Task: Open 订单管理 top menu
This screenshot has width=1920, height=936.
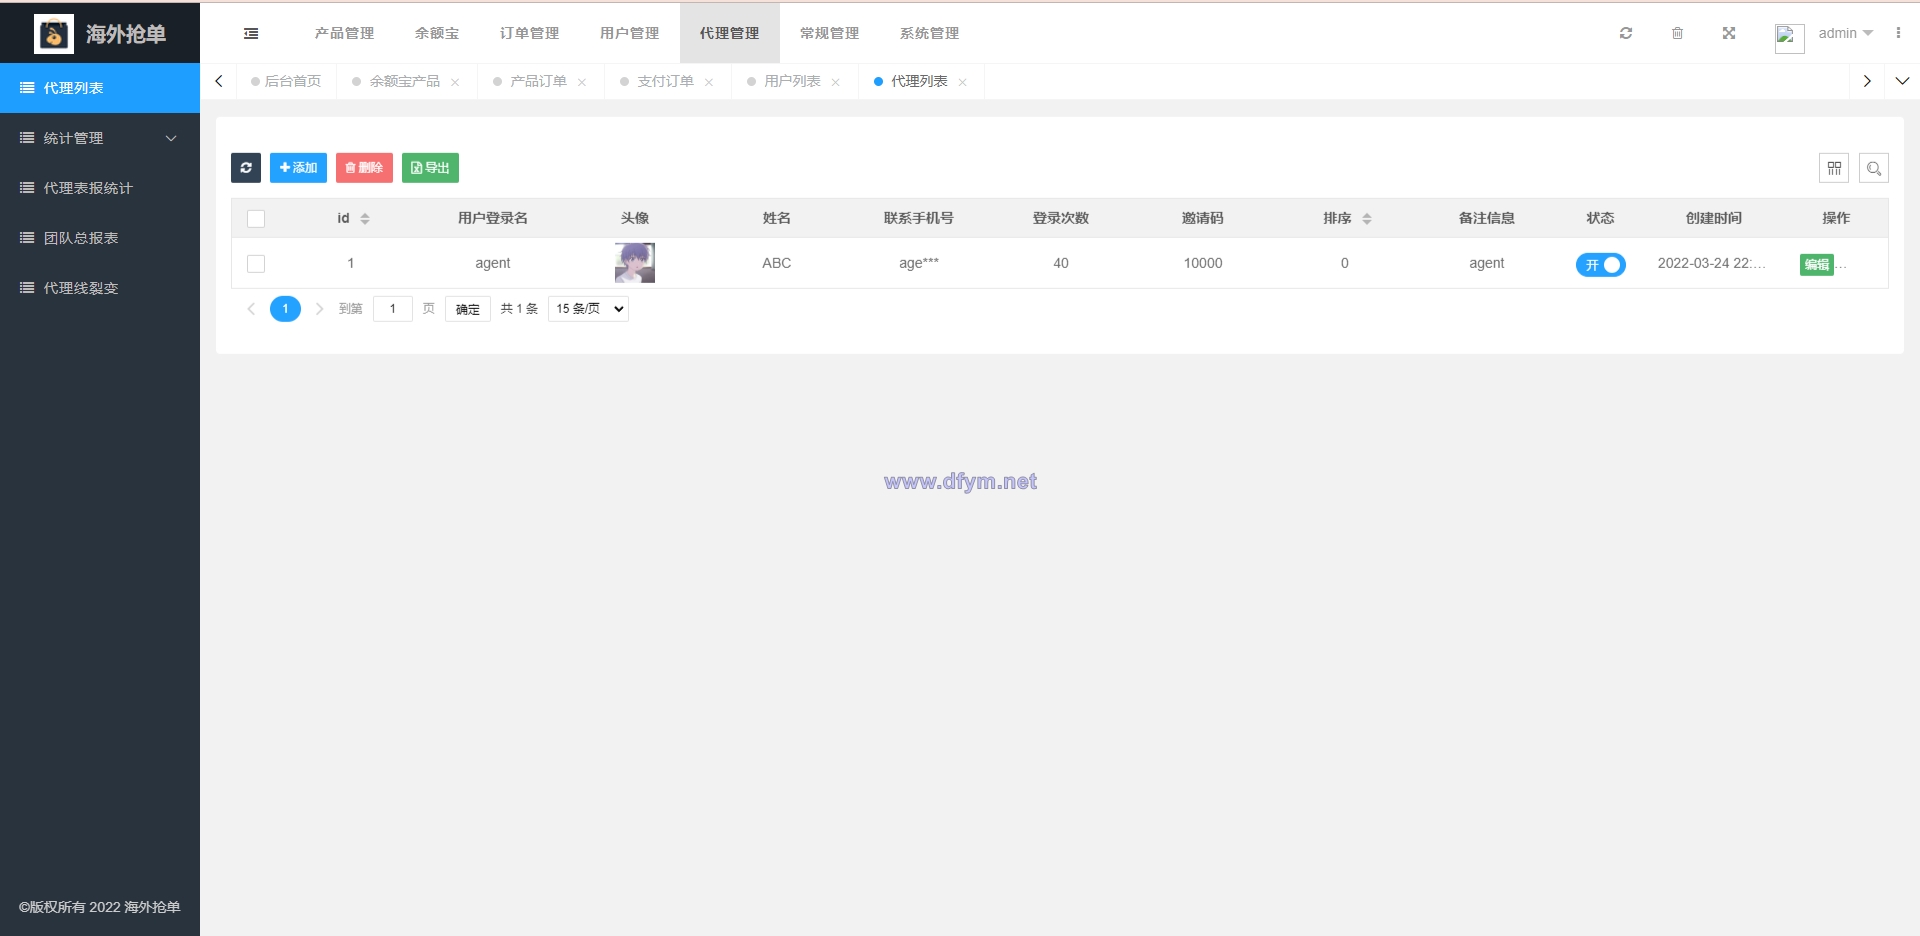Action: (x=529, y=33)
